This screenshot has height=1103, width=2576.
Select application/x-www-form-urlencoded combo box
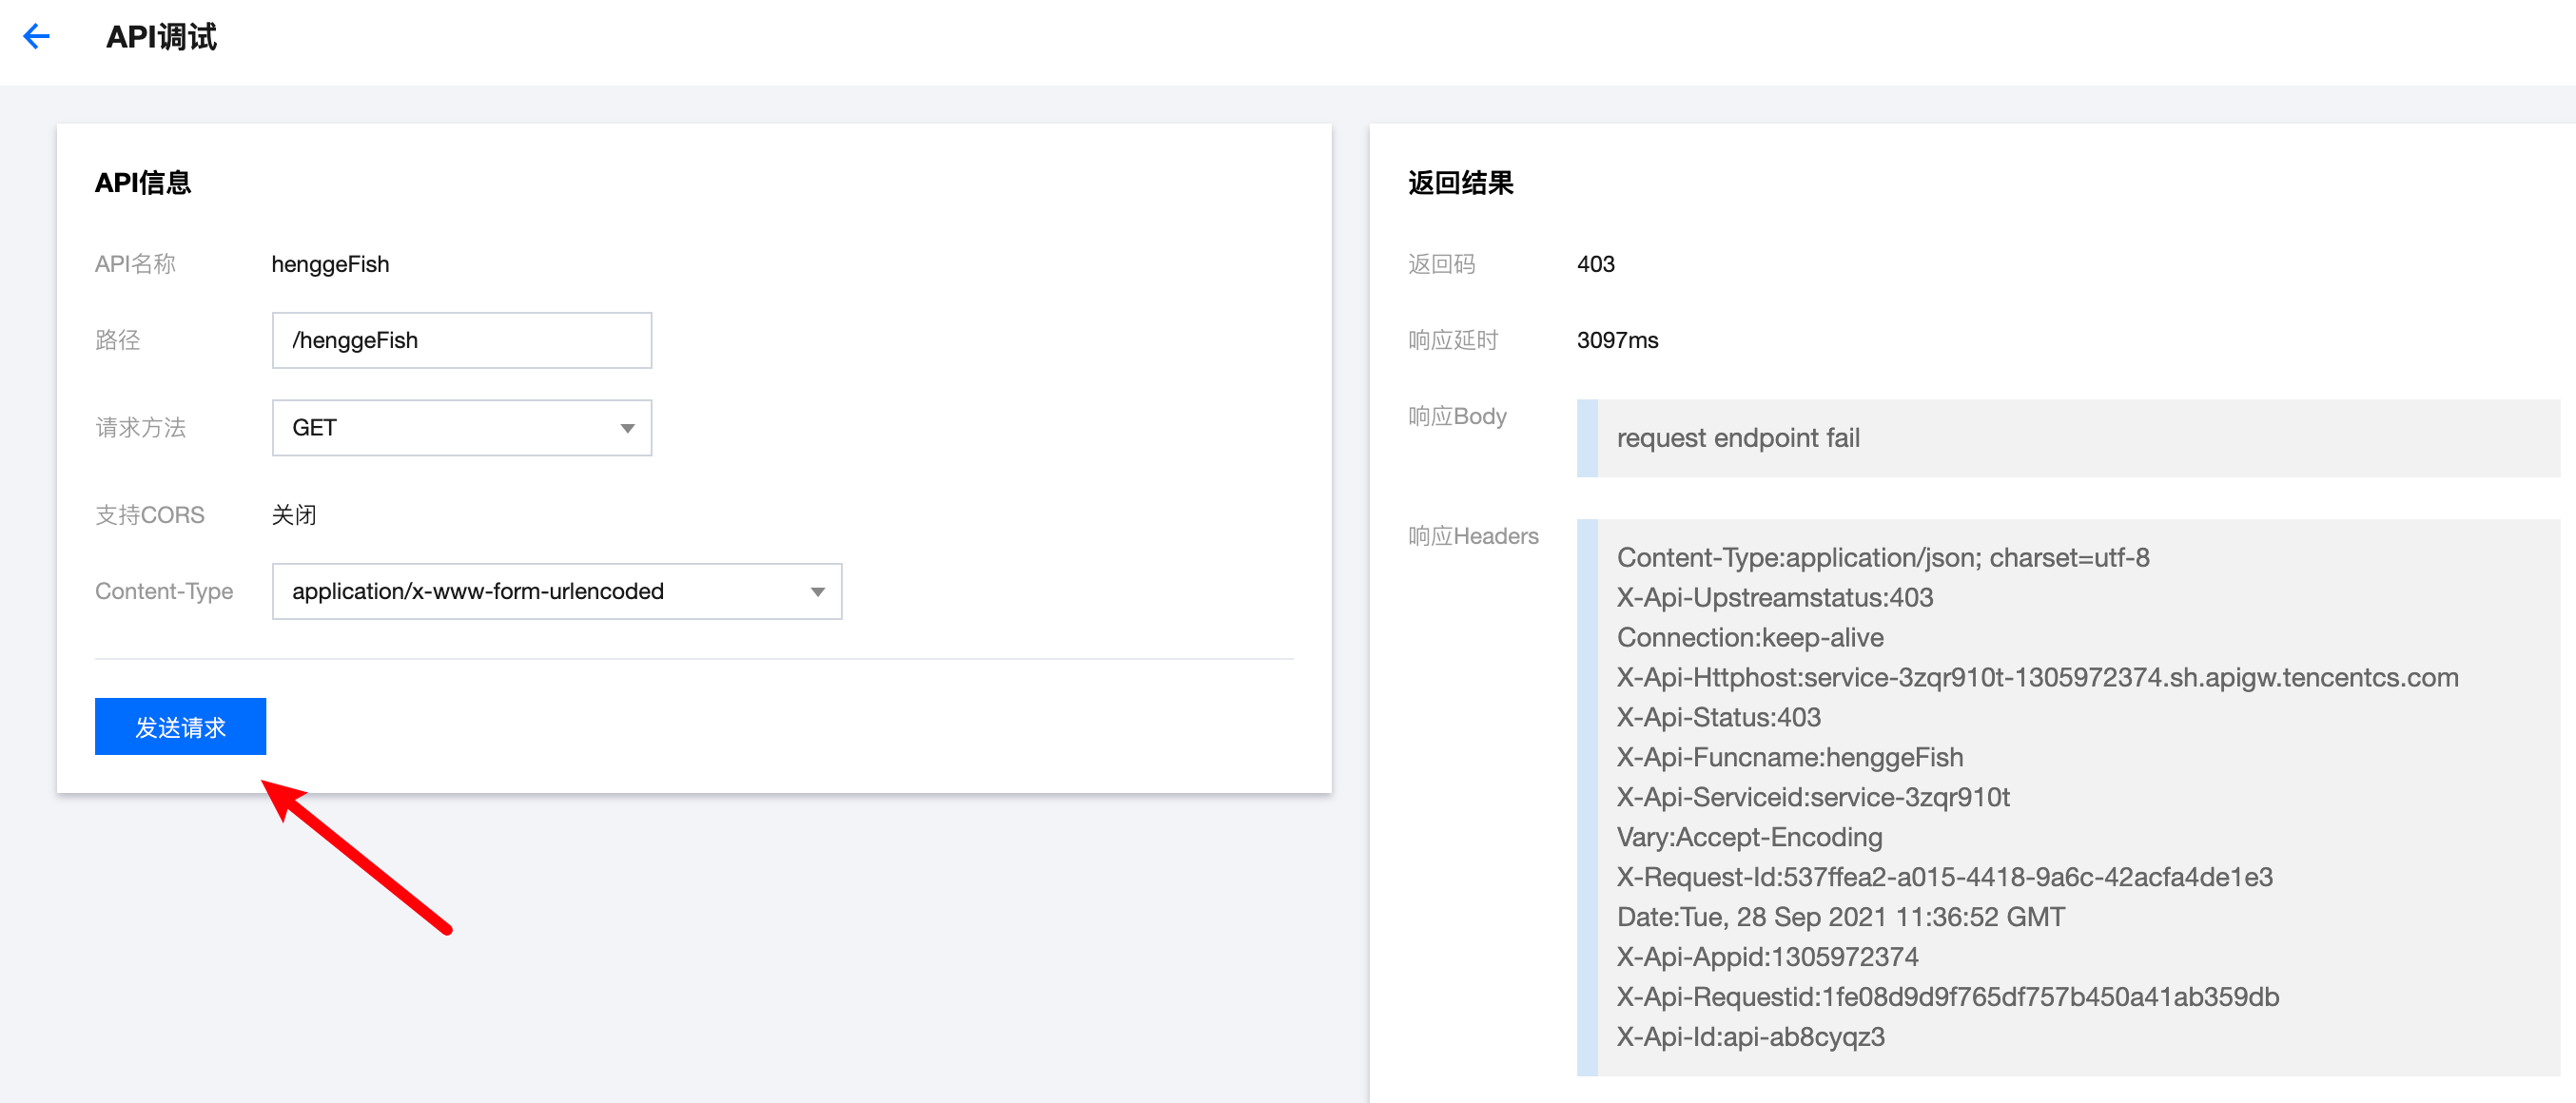(x=556, y=592)
